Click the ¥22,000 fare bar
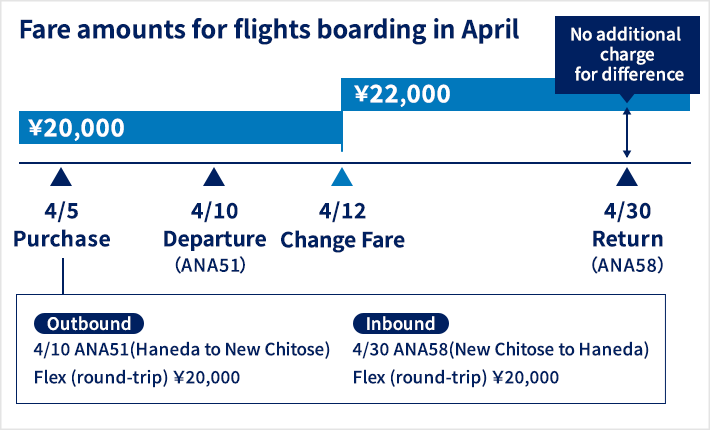The width and height of the screenshot is (710, 430). (x=515, y=94)
